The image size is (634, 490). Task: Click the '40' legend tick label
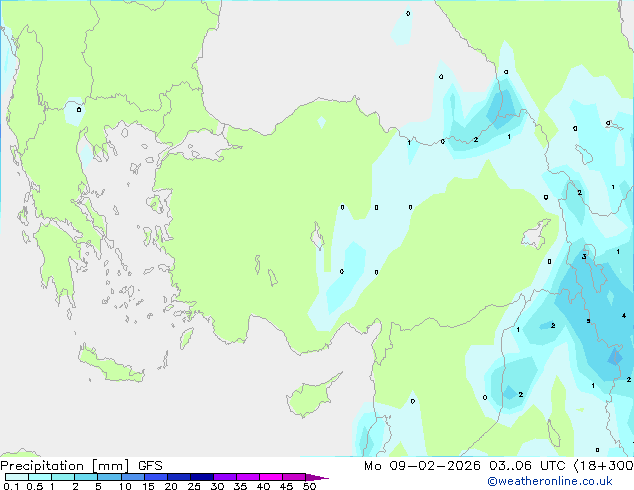pyautogui.click(x=263, y=486)
